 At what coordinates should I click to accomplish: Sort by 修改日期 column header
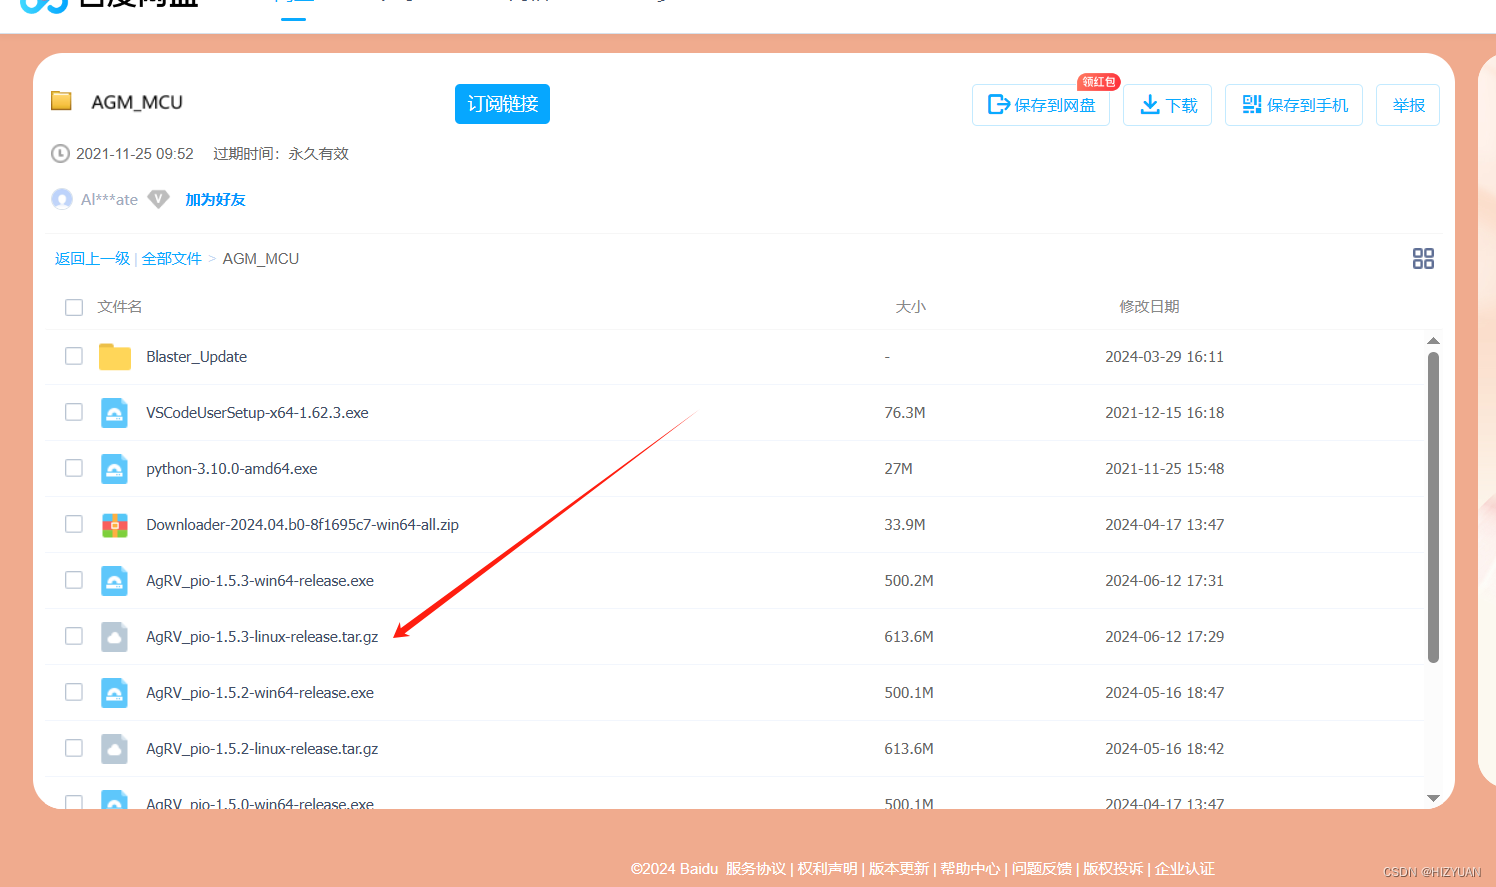tap(1149, 307)
